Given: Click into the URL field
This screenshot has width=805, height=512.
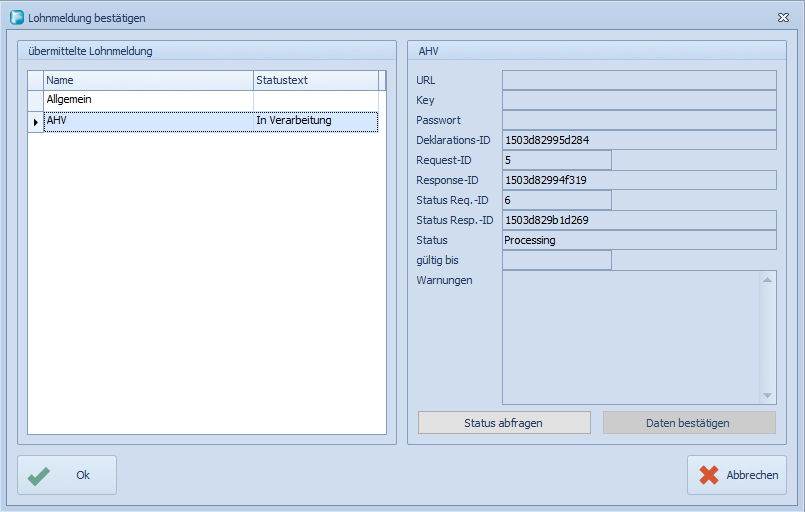Looking at the screenshot, I should click(x=638, y=80).
